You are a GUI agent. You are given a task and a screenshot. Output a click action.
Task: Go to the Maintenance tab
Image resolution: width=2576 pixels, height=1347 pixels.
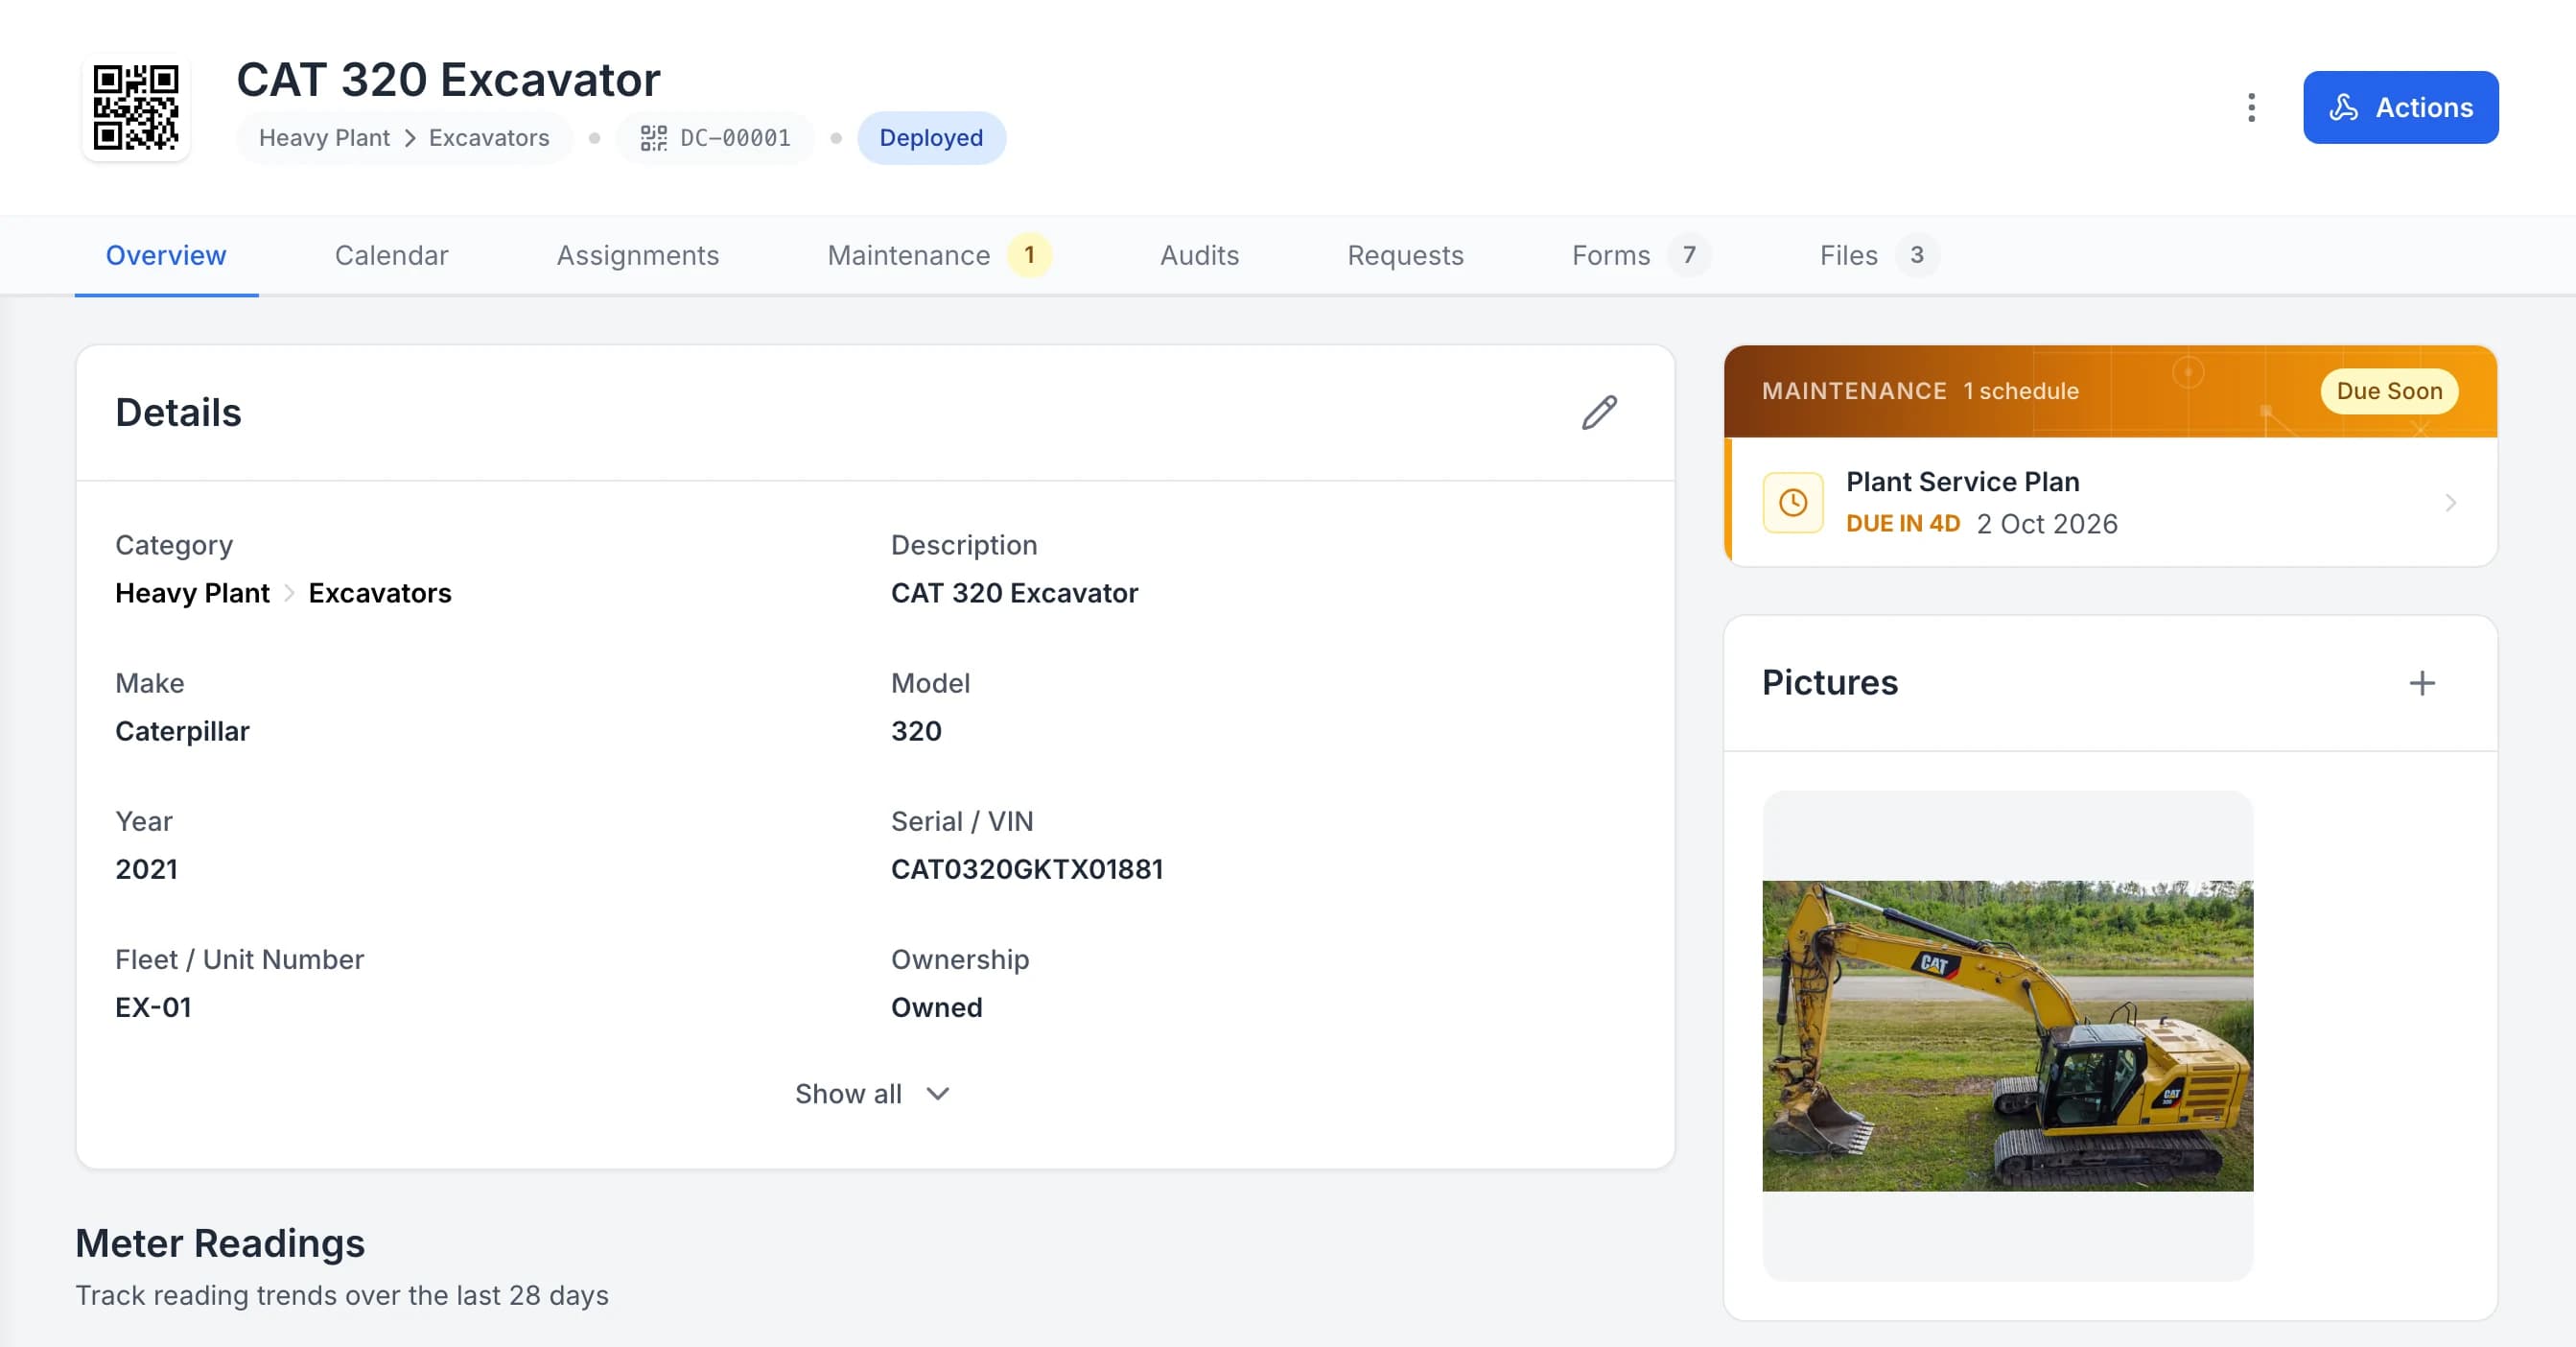pyautogui.click(x=938, y=256)
